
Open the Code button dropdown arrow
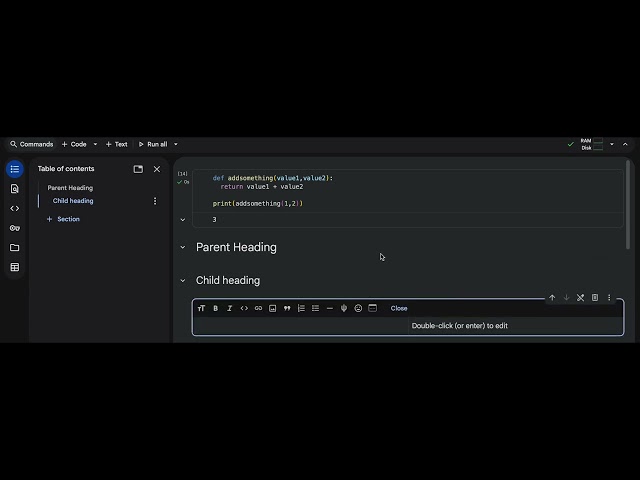(96, 144)
